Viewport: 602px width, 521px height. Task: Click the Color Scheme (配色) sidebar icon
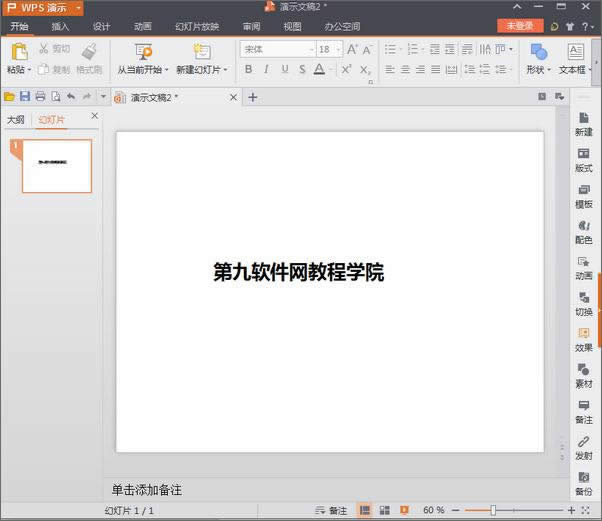coord(583,231)
